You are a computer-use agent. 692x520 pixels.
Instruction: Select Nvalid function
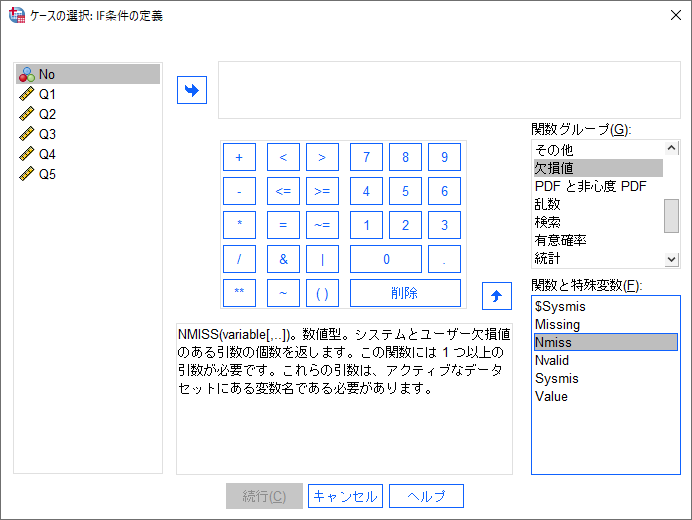click(x=606, y=360)
